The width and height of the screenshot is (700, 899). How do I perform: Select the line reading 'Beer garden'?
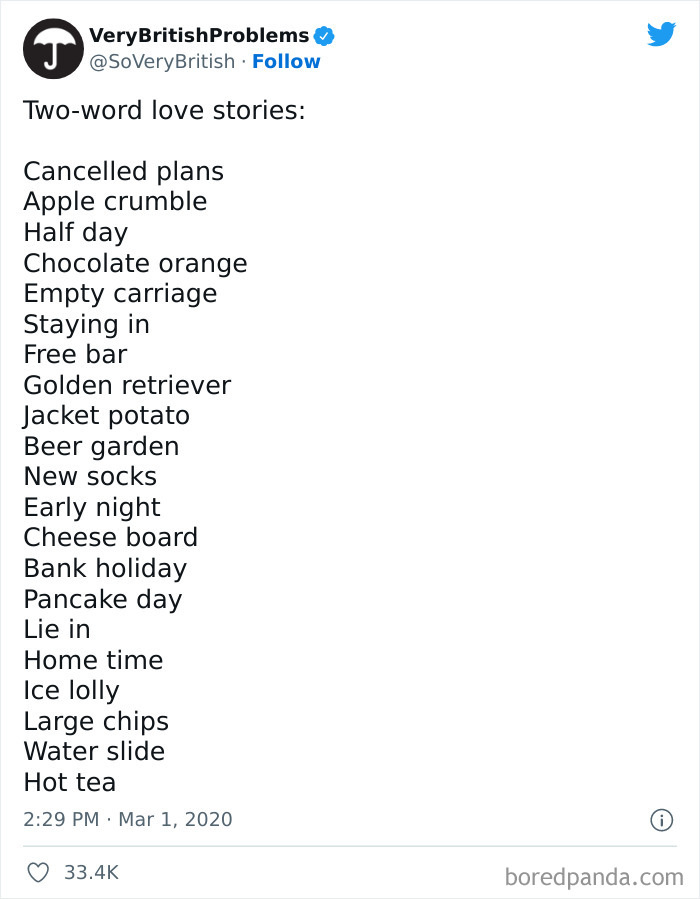(101, 446)
